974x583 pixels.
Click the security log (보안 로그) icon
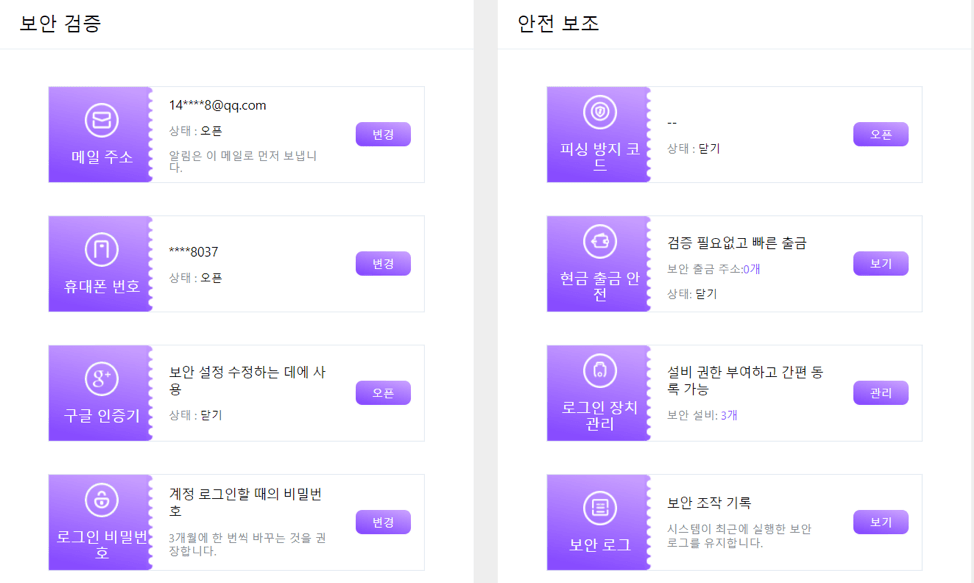599,508
